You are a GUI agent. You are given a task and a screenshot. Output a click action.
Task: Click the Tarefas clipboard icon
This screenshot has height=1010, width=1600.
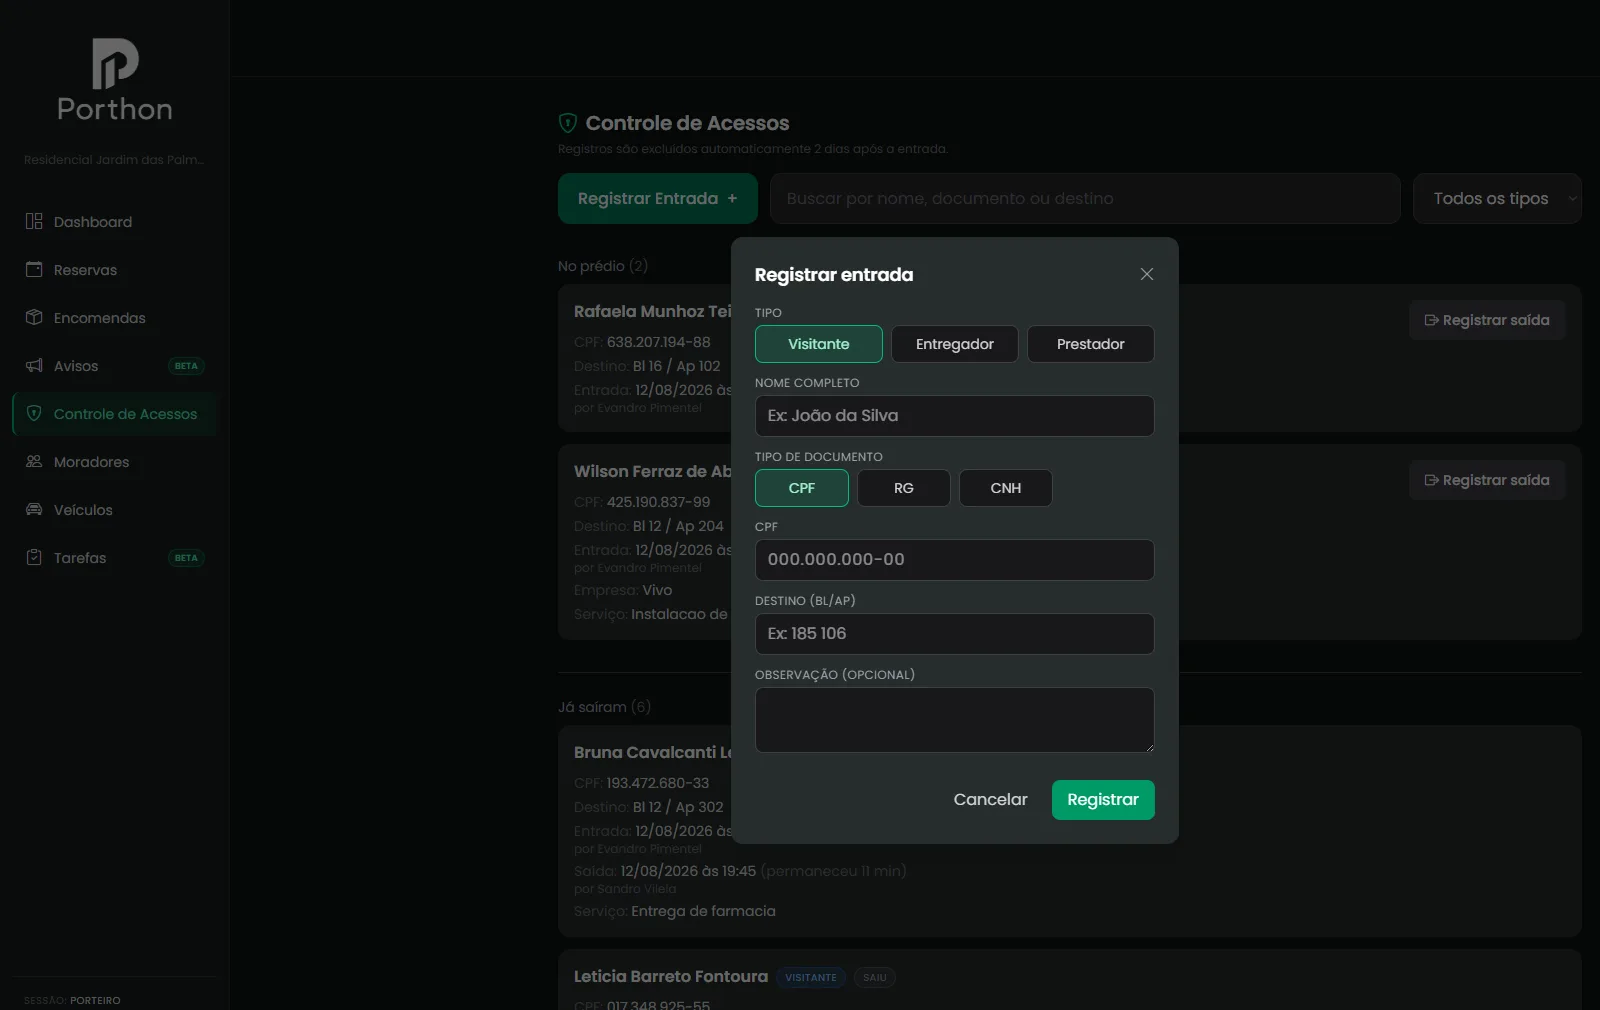pos(34,557)
